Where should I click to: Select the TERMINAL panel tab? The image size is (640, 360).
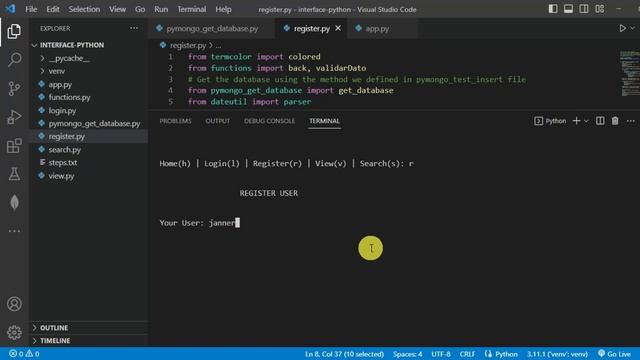(x=324, y=121)
